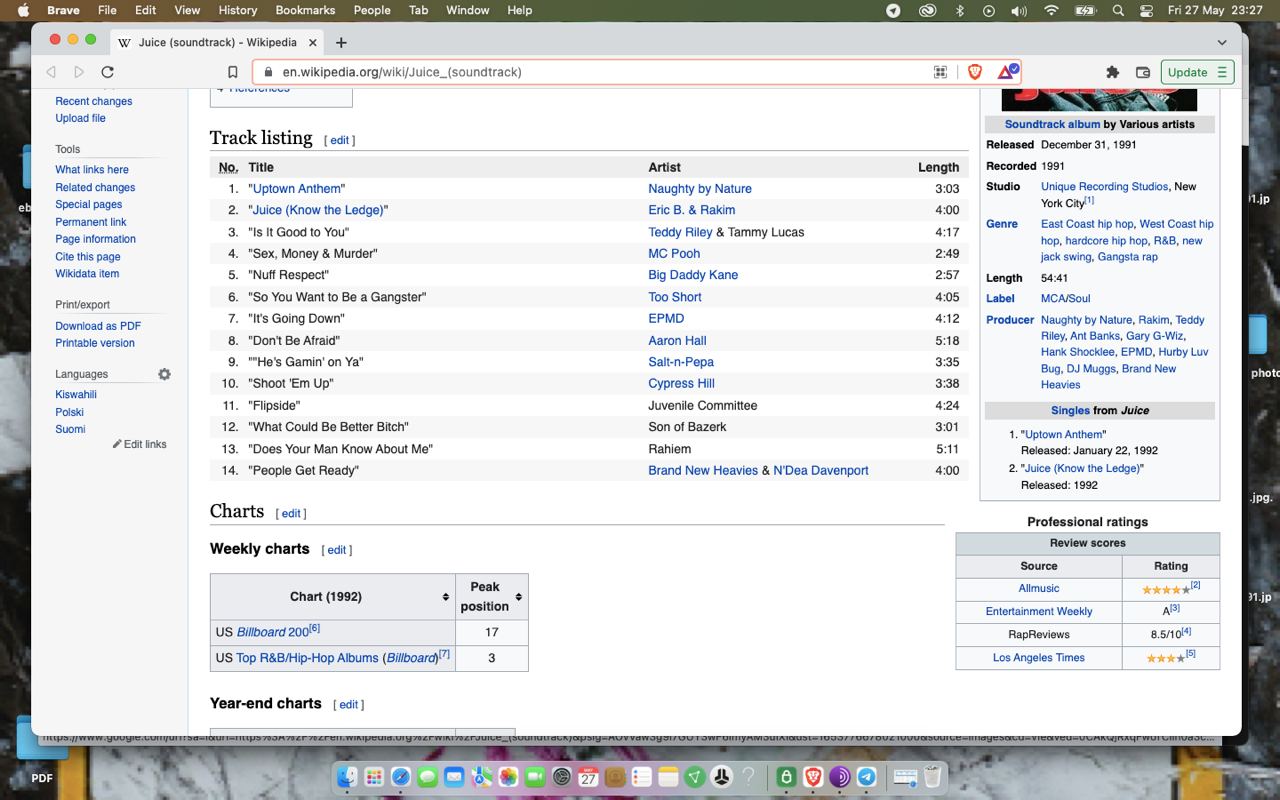Open the View menu
The height and width of the screenshot is (800, 1280).
(x=187, y=10)
